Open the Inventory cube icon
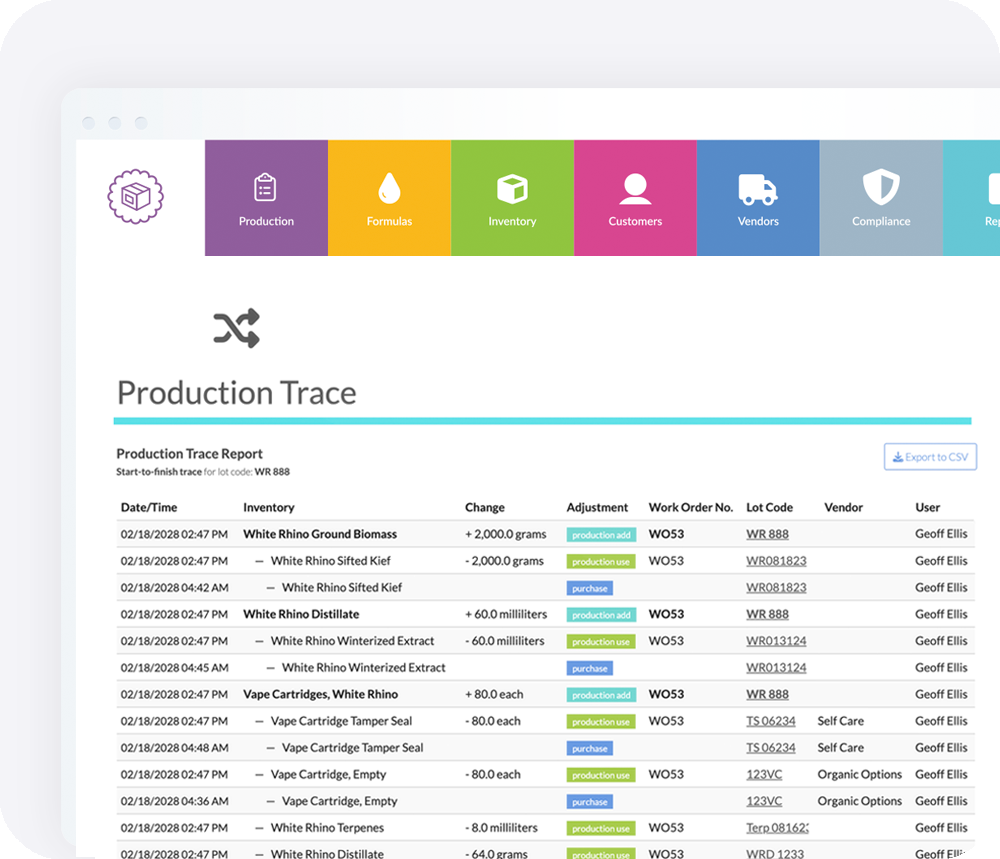The width and height of the screenshot is (1000, 859). [512, 189]
